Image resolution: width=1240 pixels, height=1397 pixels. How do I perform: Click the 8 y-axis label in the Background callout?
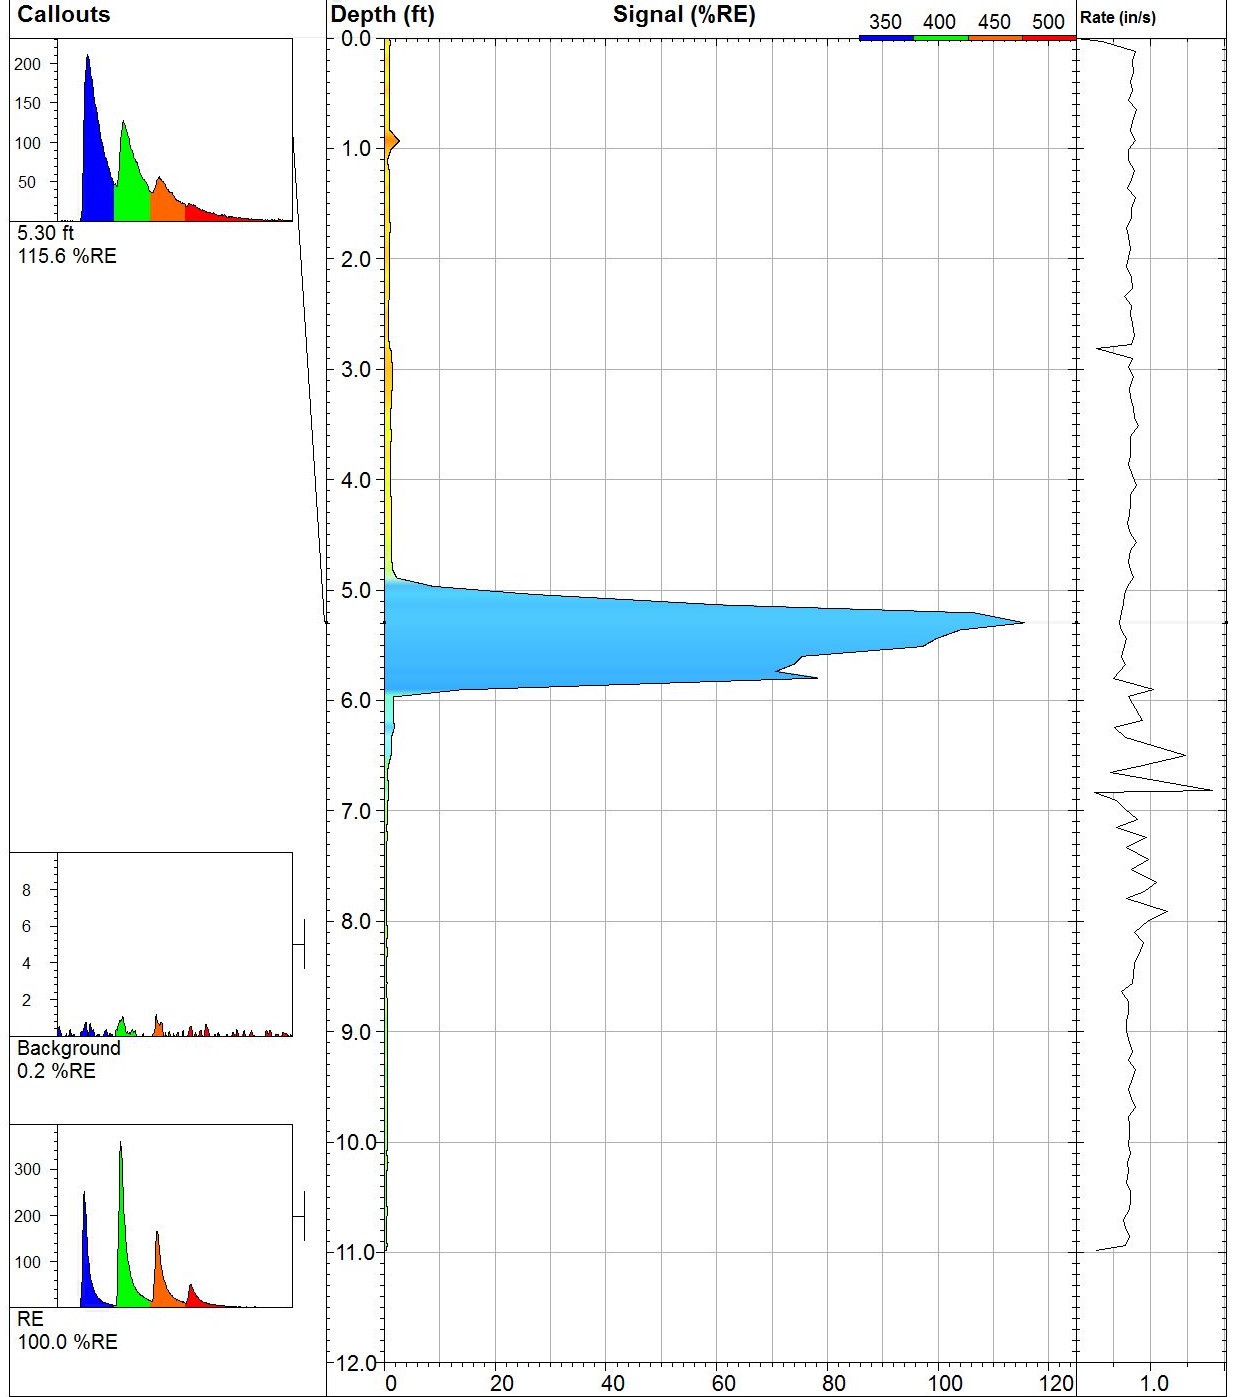26,890
